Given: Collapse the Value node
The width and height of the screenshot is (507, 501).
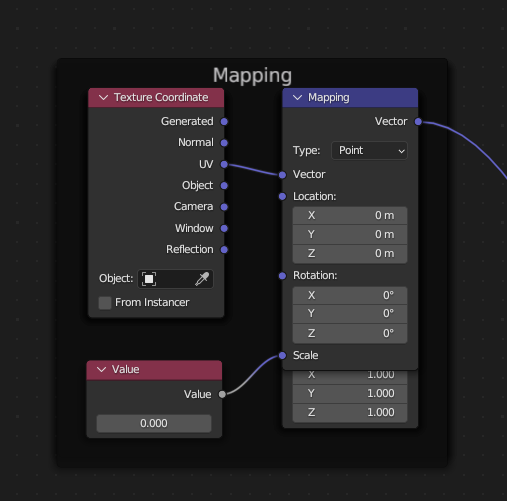Looking at the screenshot, I should (101, 370).
